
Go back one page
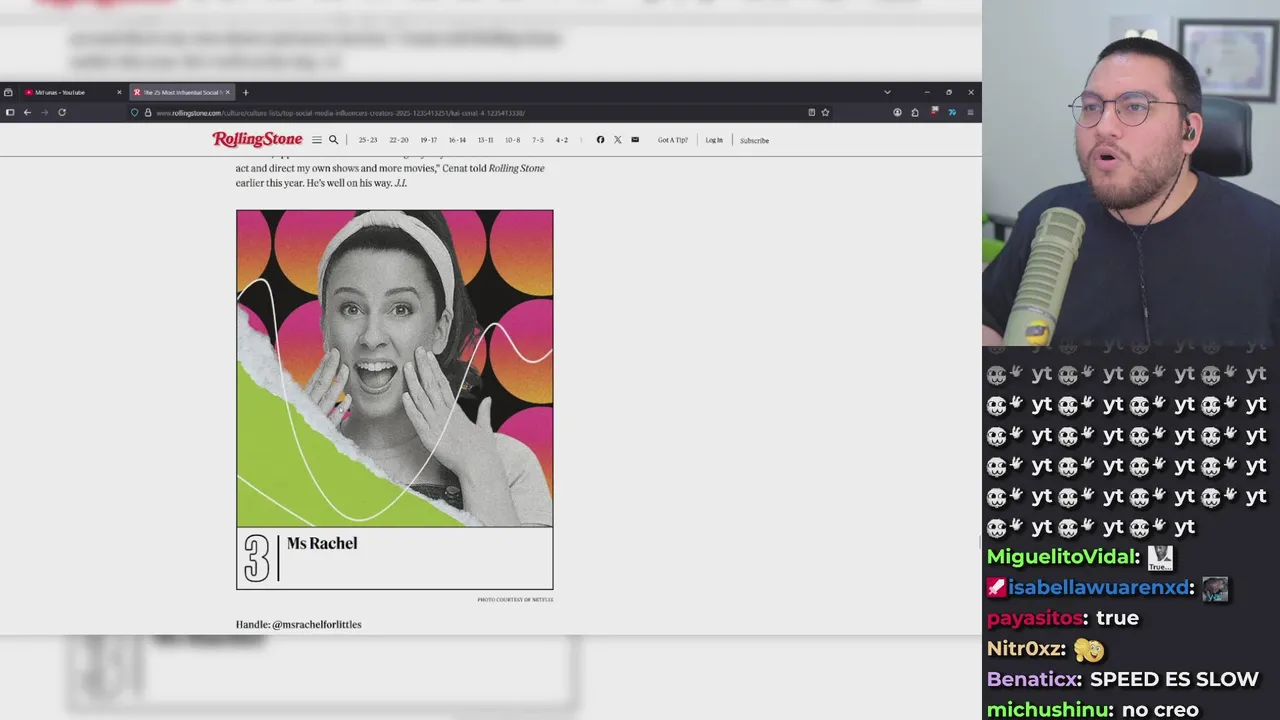point(27,112)
